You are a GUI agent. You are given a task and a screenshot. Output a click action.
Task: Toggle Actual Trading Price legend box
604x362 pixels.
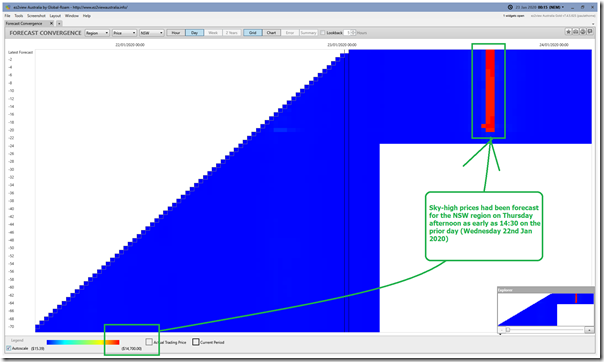[x=149, y=342]
